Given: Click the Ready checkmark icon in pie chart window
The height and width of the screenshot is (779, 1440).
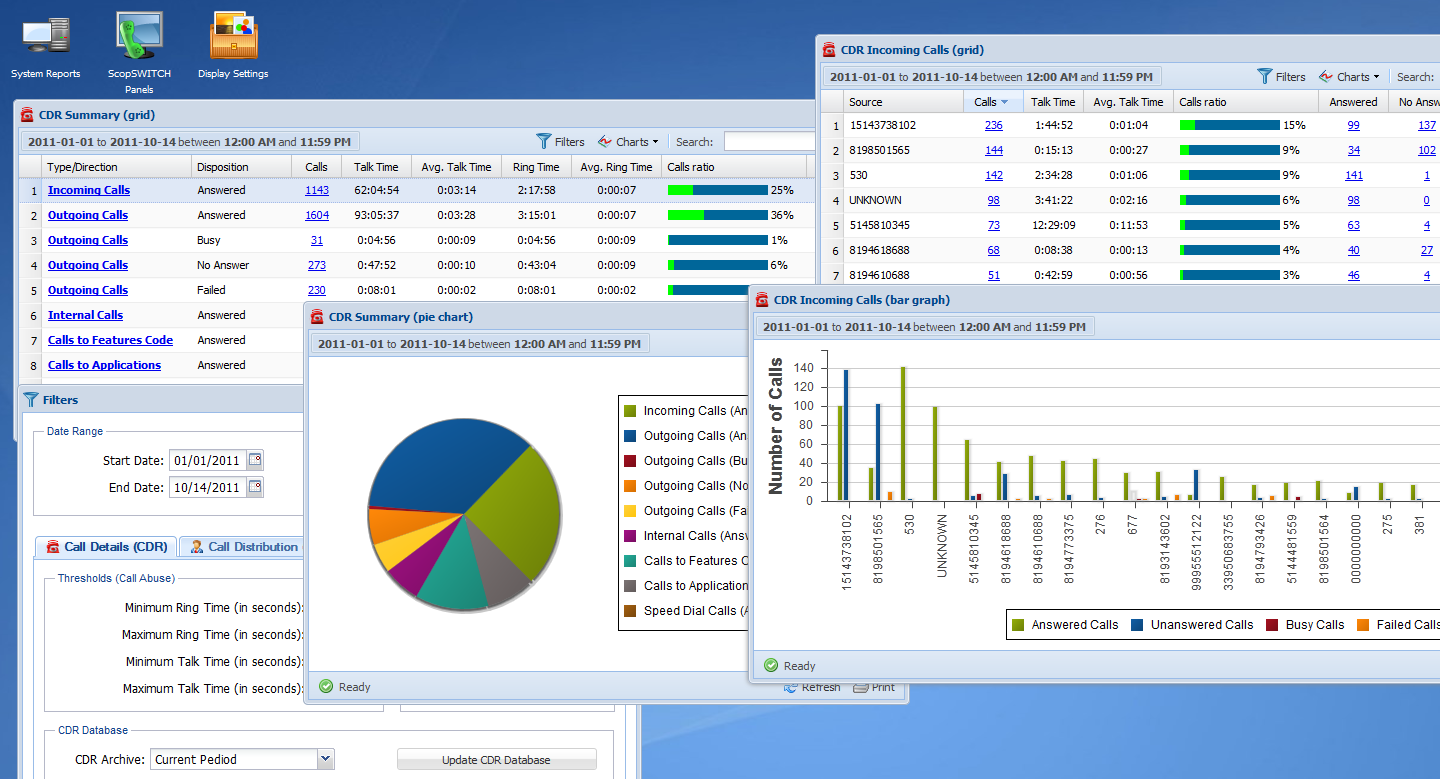Looking at the screenshot, I should pos(326,686).
